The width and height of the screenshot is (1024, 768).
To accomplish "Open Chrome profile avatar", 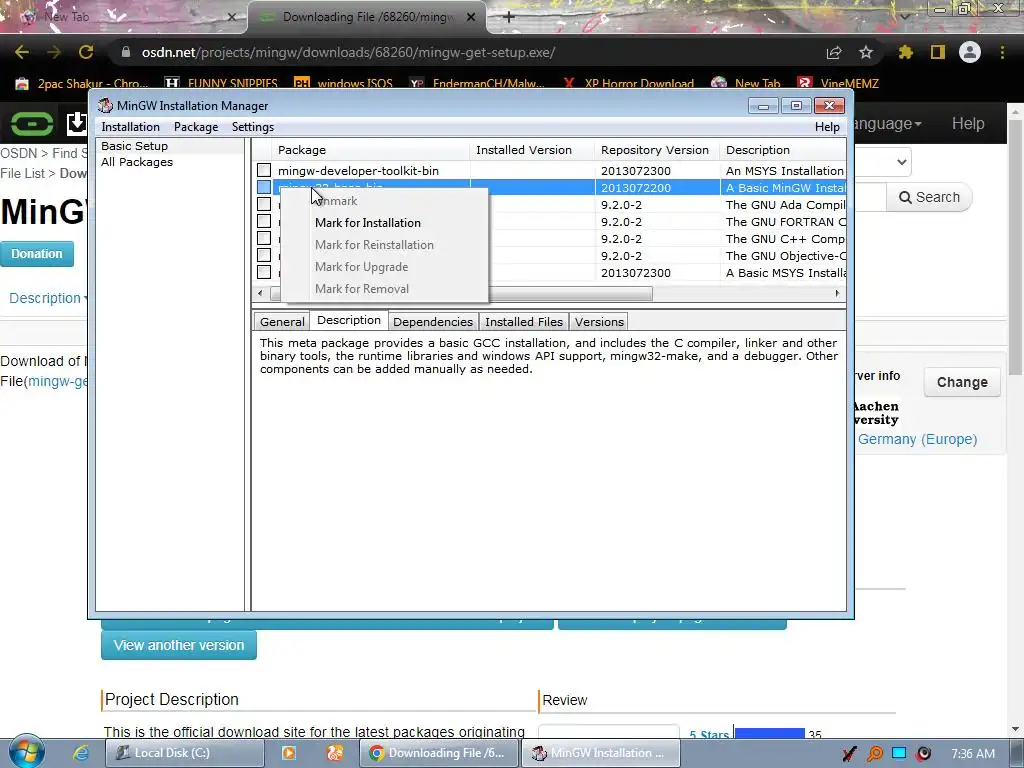I will (x=970, y=52).
